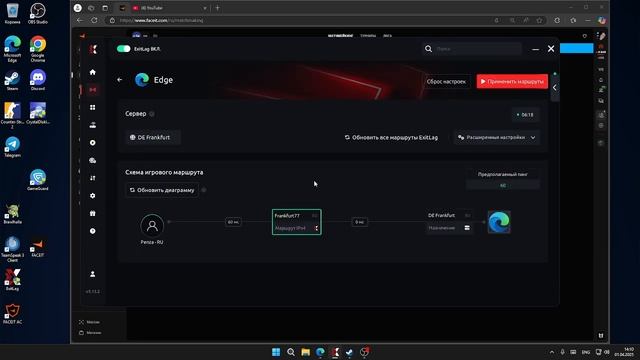The image size is (640, 360).
Task: Open Google Chrome desktop shortcut
Action: (38, 49)
